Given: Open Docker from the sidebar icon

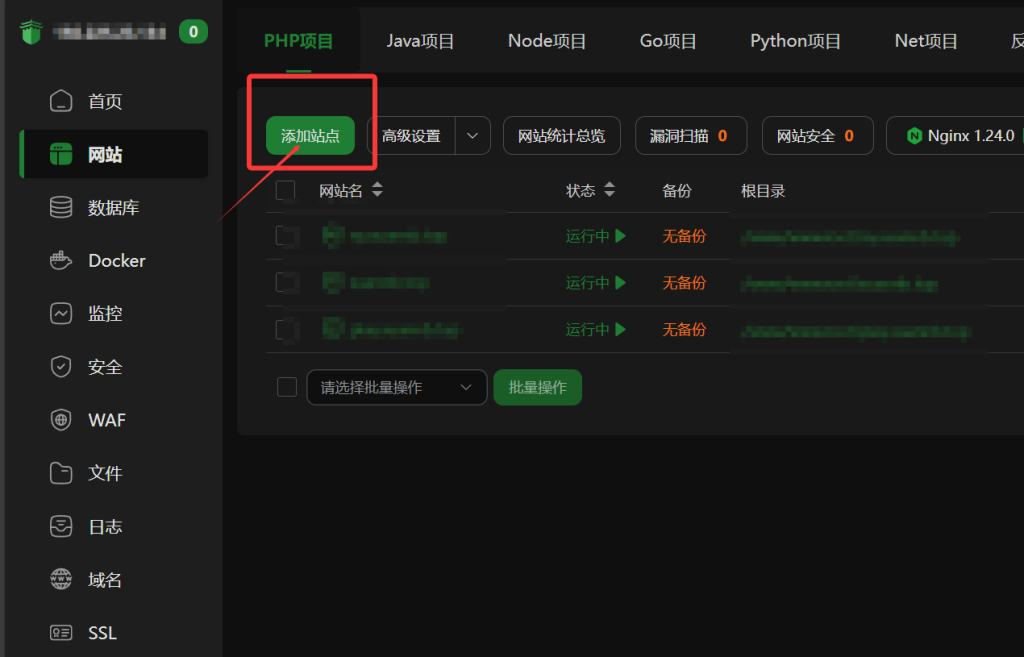Looking at the screenshot, I should click(61, 260).
